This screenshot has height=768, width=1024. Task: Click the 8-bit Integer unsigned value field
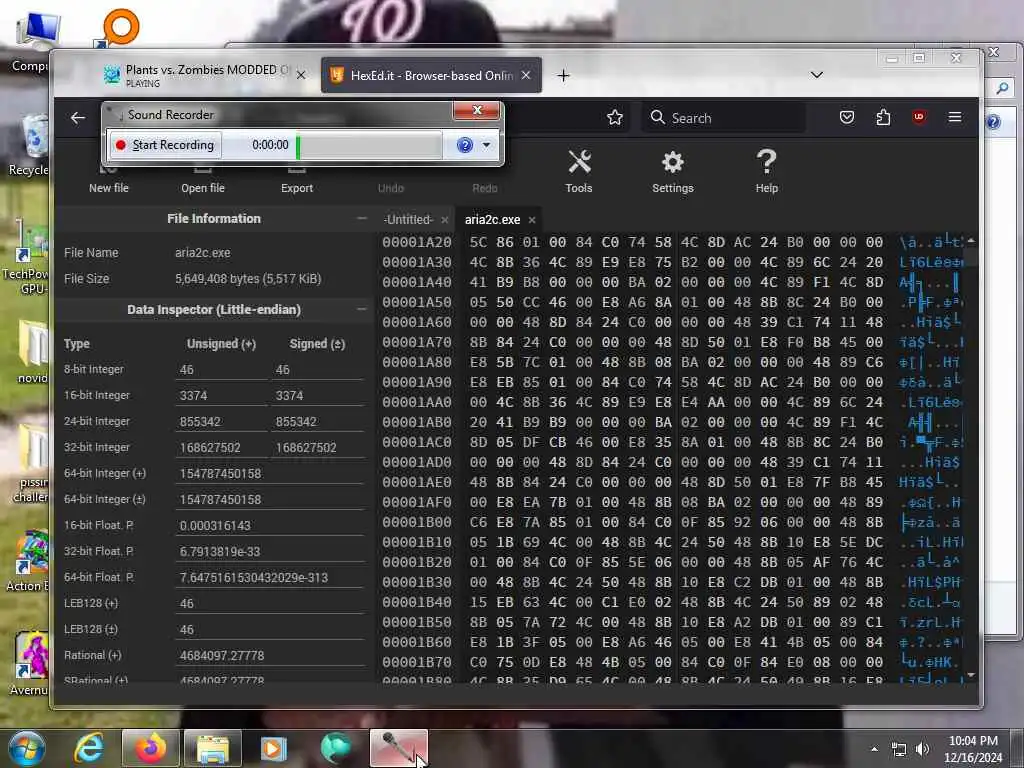click(221, 370)
